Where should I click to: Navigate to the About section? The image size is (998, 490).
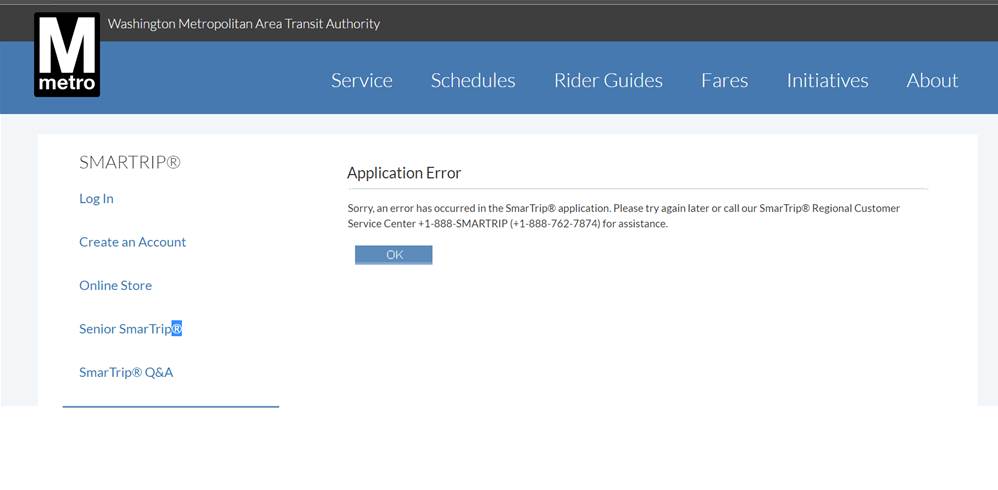coord(932,81)
